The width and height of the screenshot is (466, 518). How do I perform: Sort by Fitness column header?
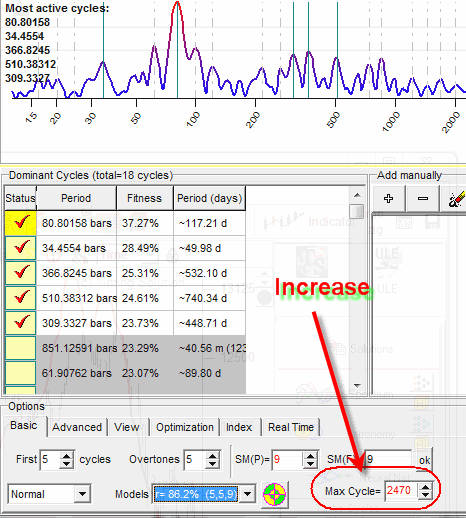pos(145,198)
